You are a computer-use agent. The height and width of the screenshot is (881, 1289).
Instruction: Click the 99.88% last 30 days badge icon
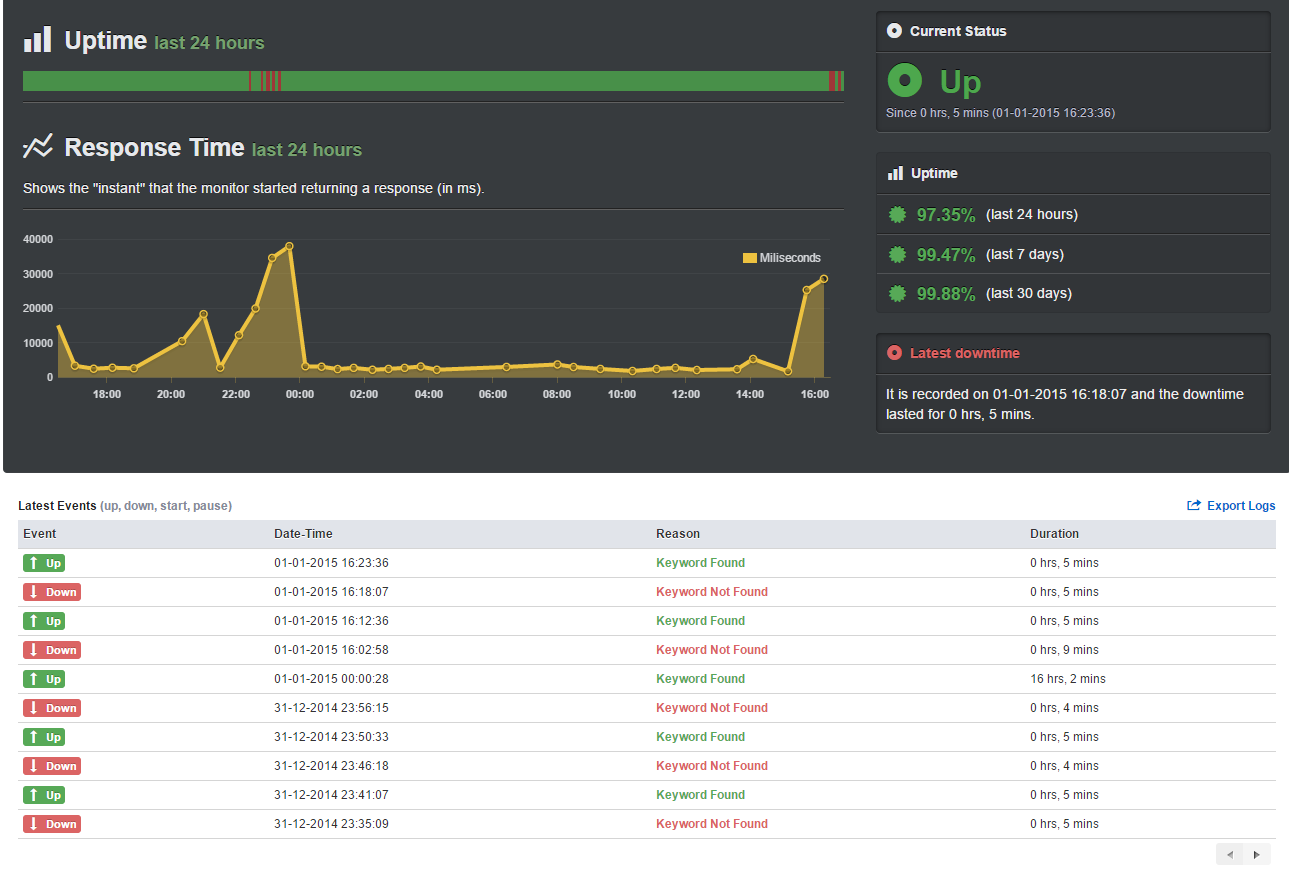point(897,293)
